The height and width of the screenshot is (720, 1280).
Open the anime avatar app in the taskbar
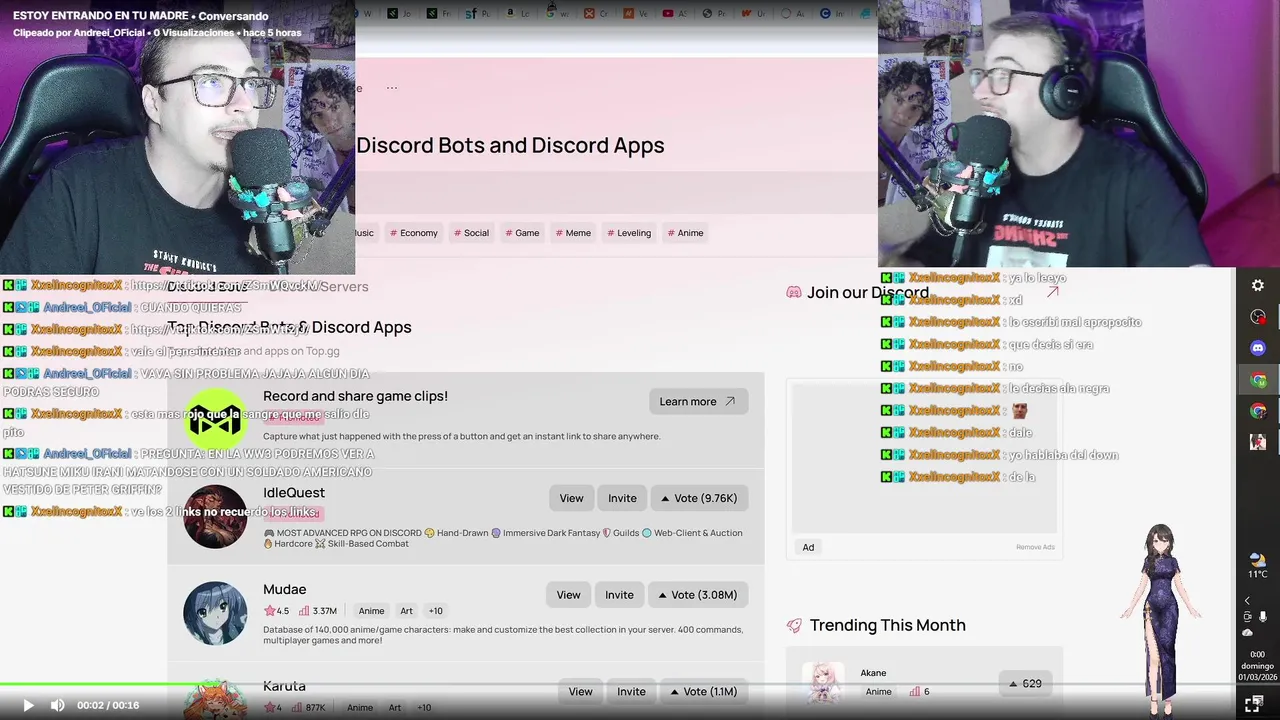pos(1258,441)
